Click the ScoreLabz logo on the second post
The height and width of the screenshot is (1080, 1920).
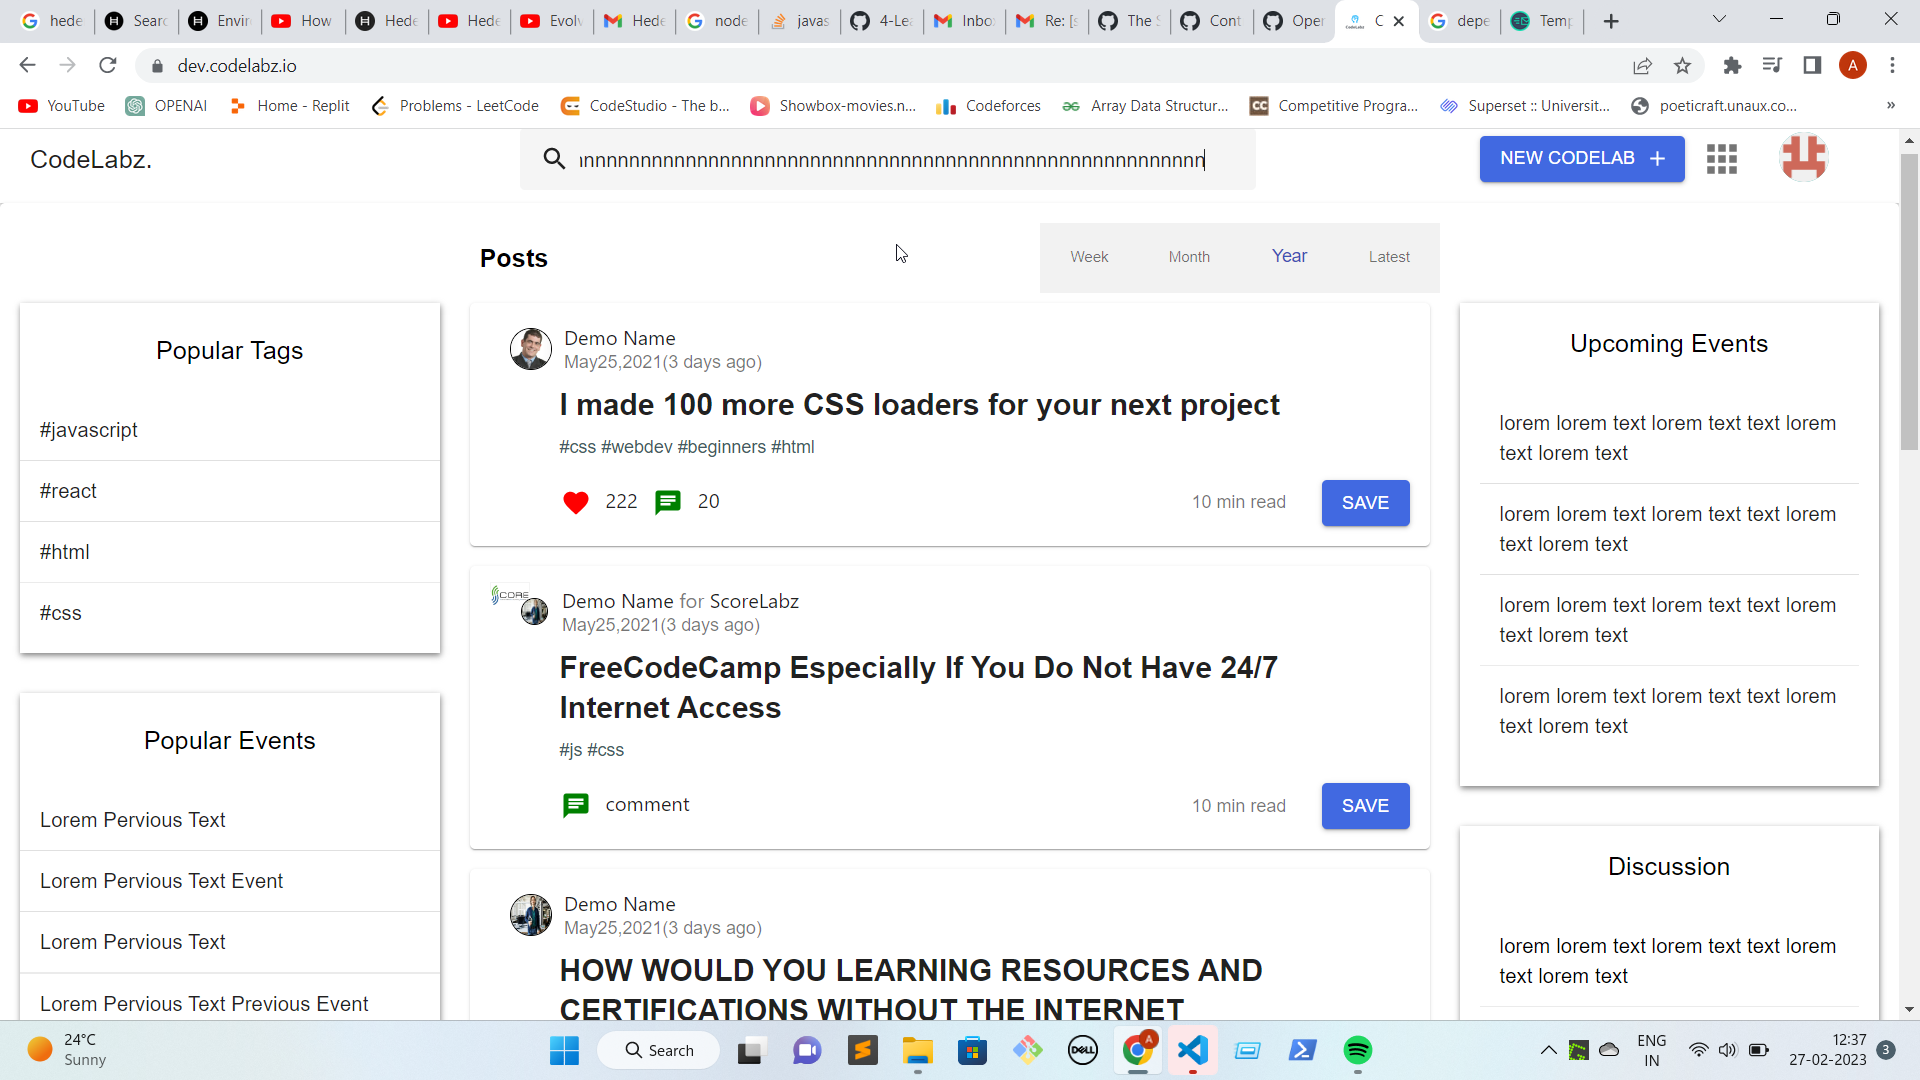(x=511, y=594)
